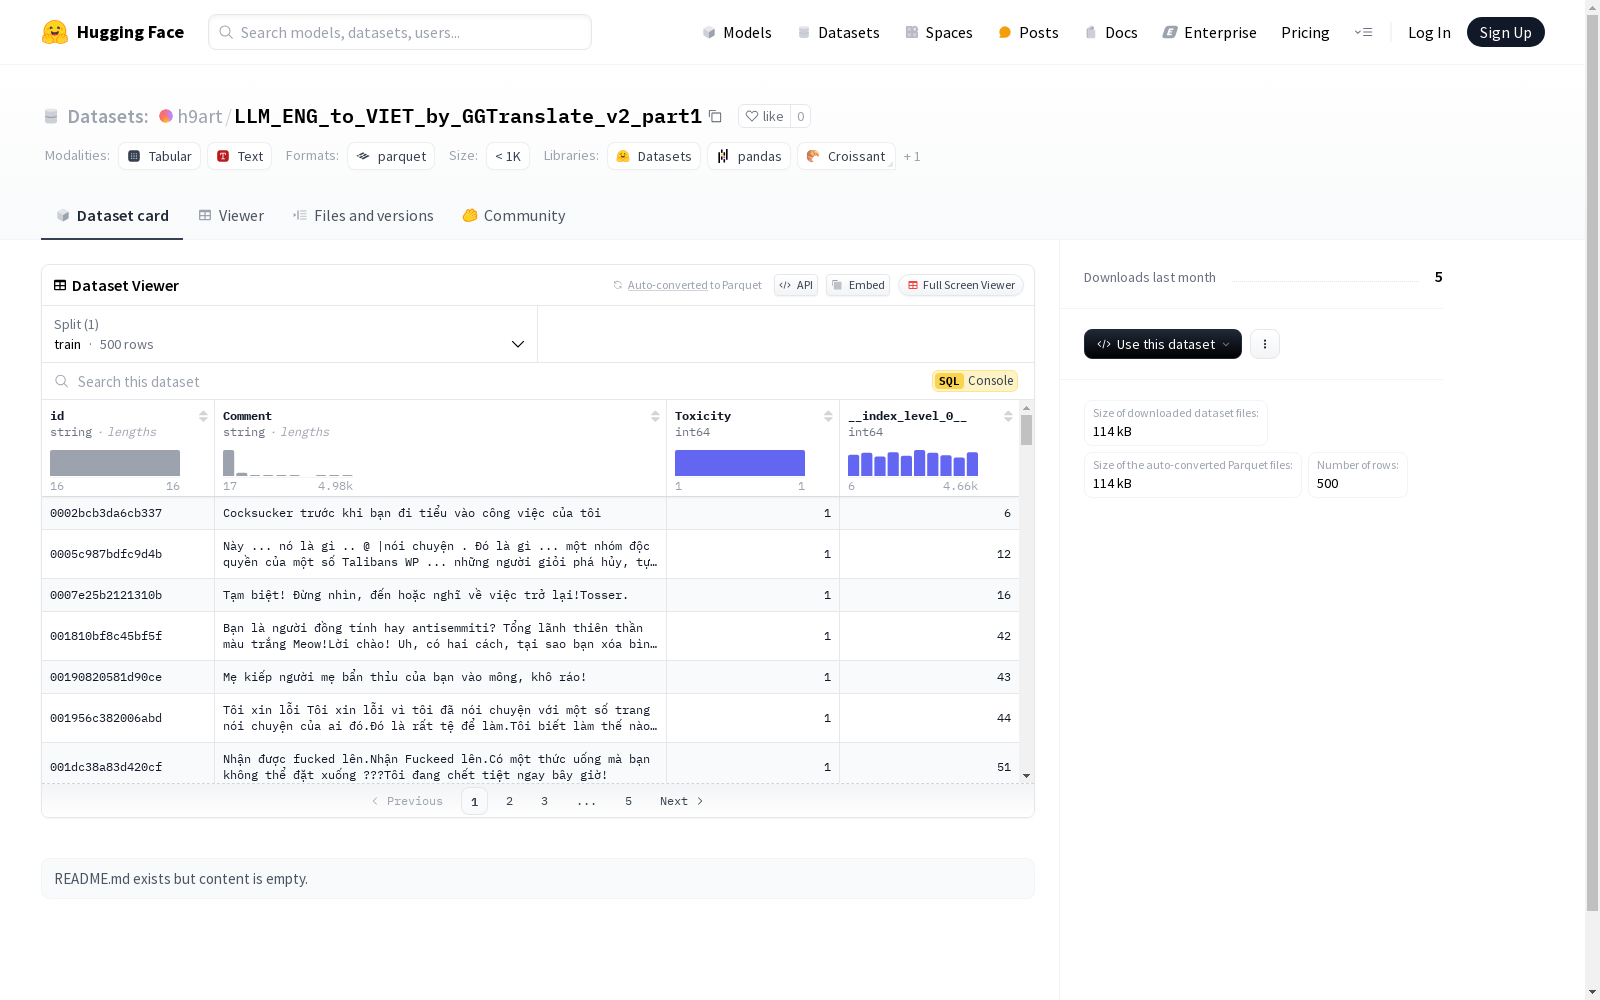Sort the Toxicity column

point(828,416)
